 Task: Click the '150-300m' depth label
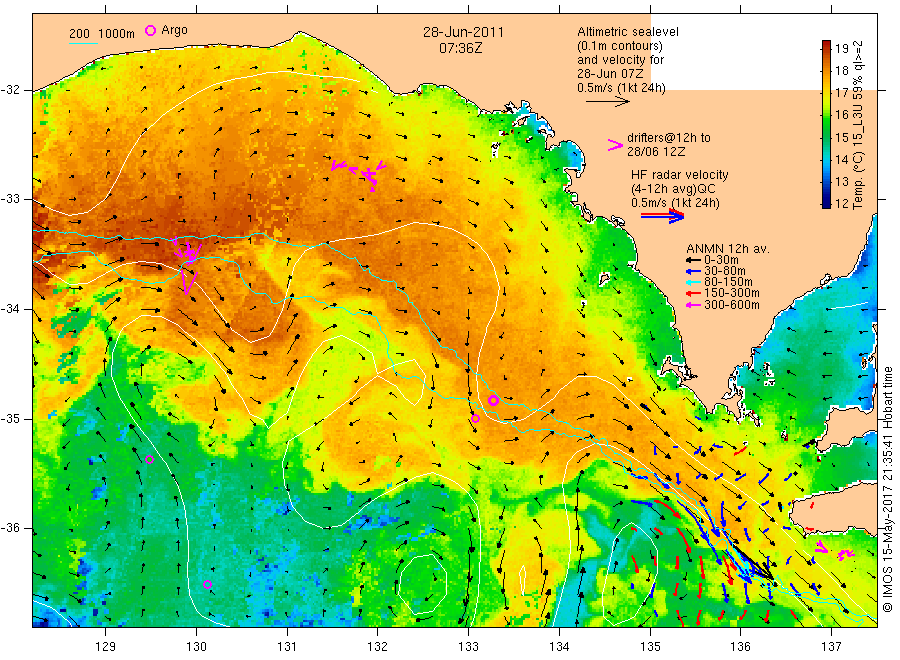[732, 293]
